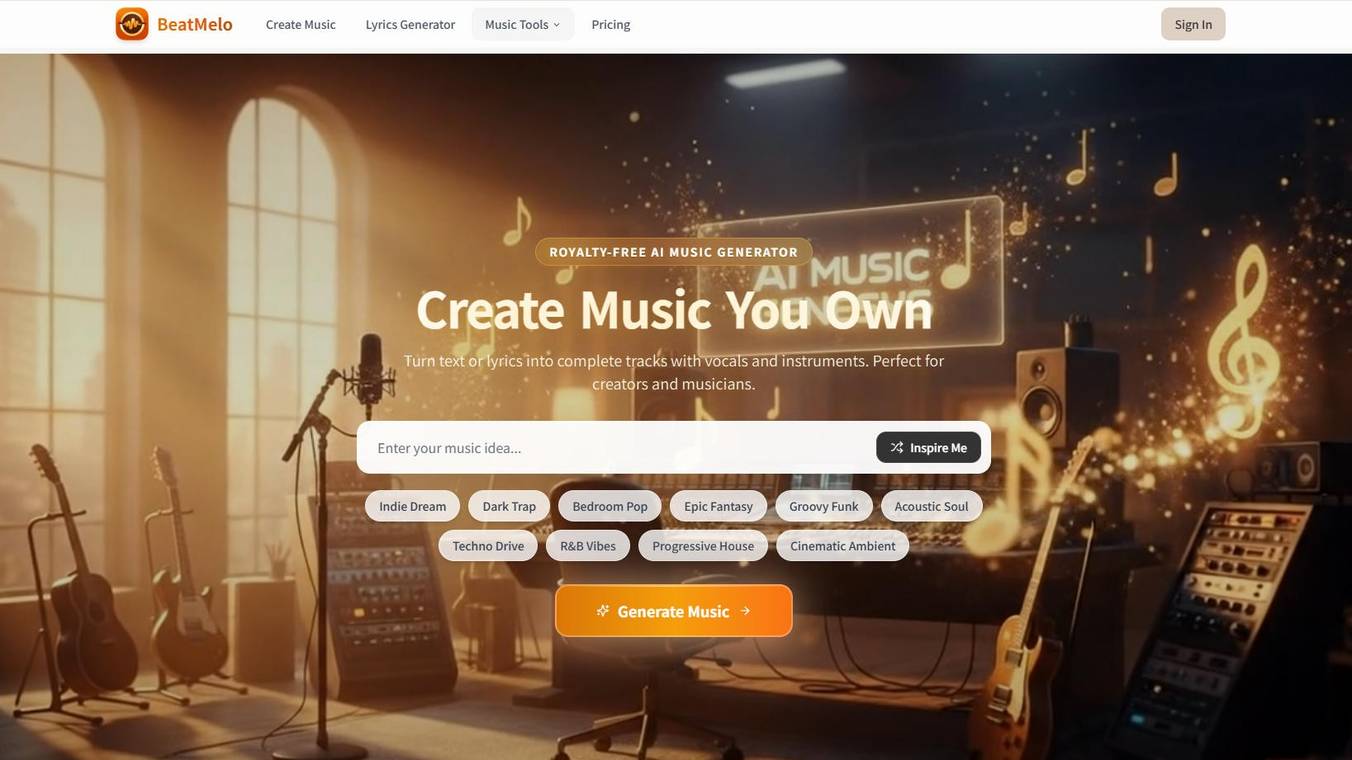Image resolution: width=1352 pixels, height=760 pixels.
Task: Click the BeatMelo orange logo icon
Action: tap(132, 24)
